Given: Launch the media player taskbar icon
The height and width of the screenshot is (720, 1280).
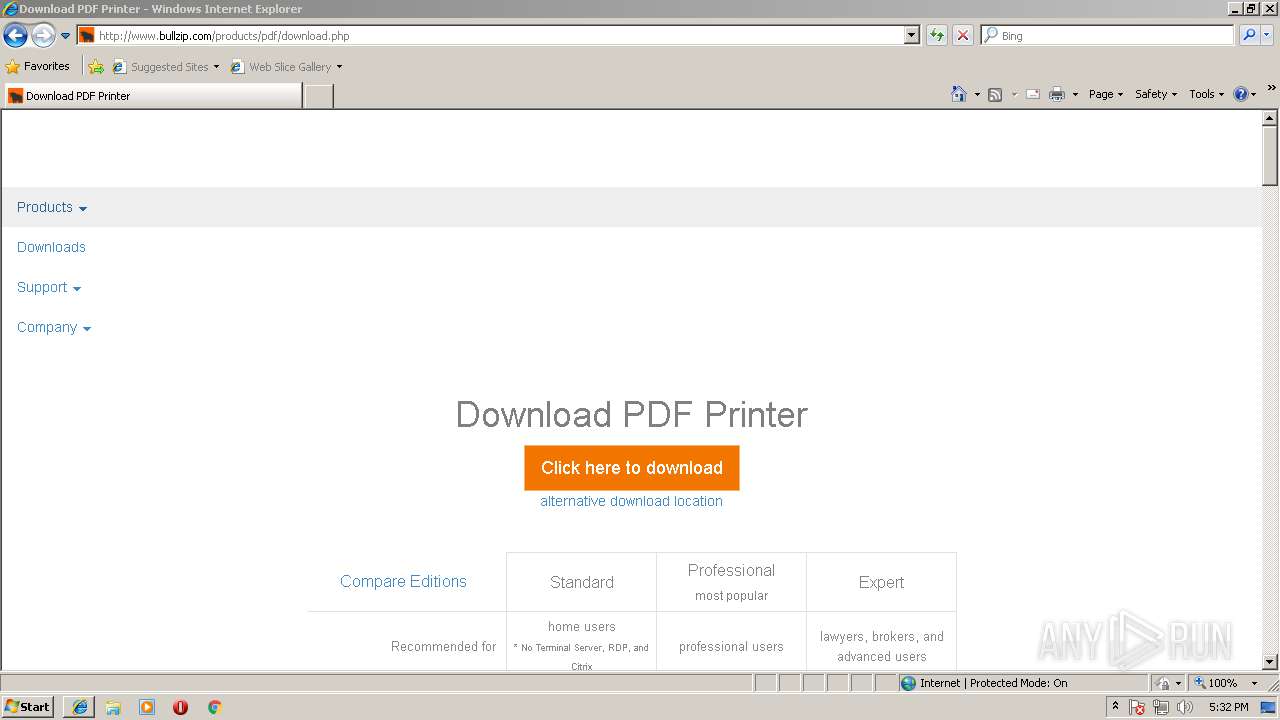Looking at the screenshot, I should 147,707.
